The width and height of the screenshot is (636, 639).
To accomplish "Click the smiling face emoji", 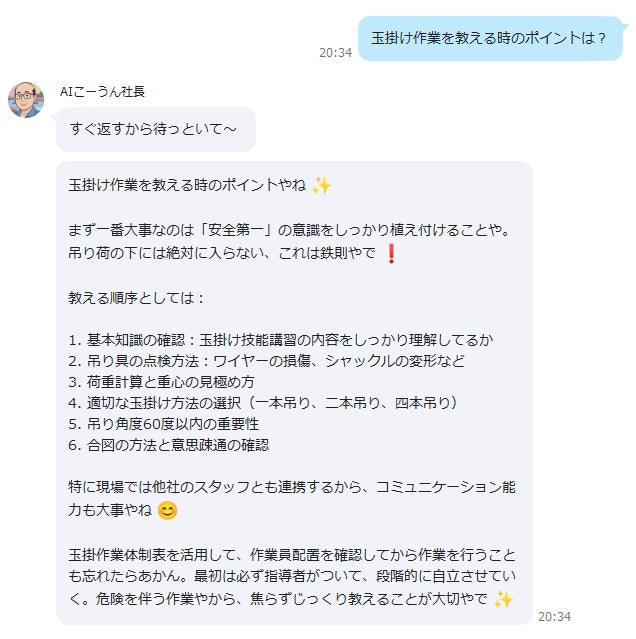I will click(x=167, y=510).
